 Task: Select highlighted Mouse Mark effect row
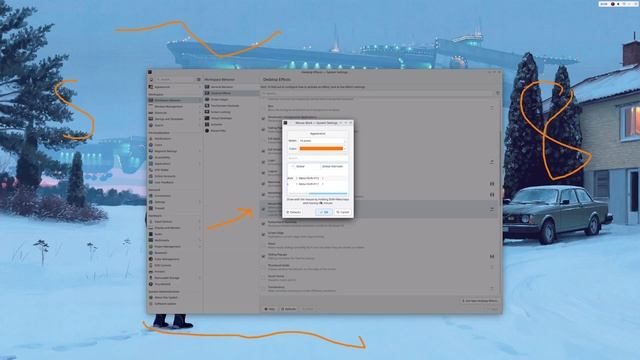click(380, 209)
